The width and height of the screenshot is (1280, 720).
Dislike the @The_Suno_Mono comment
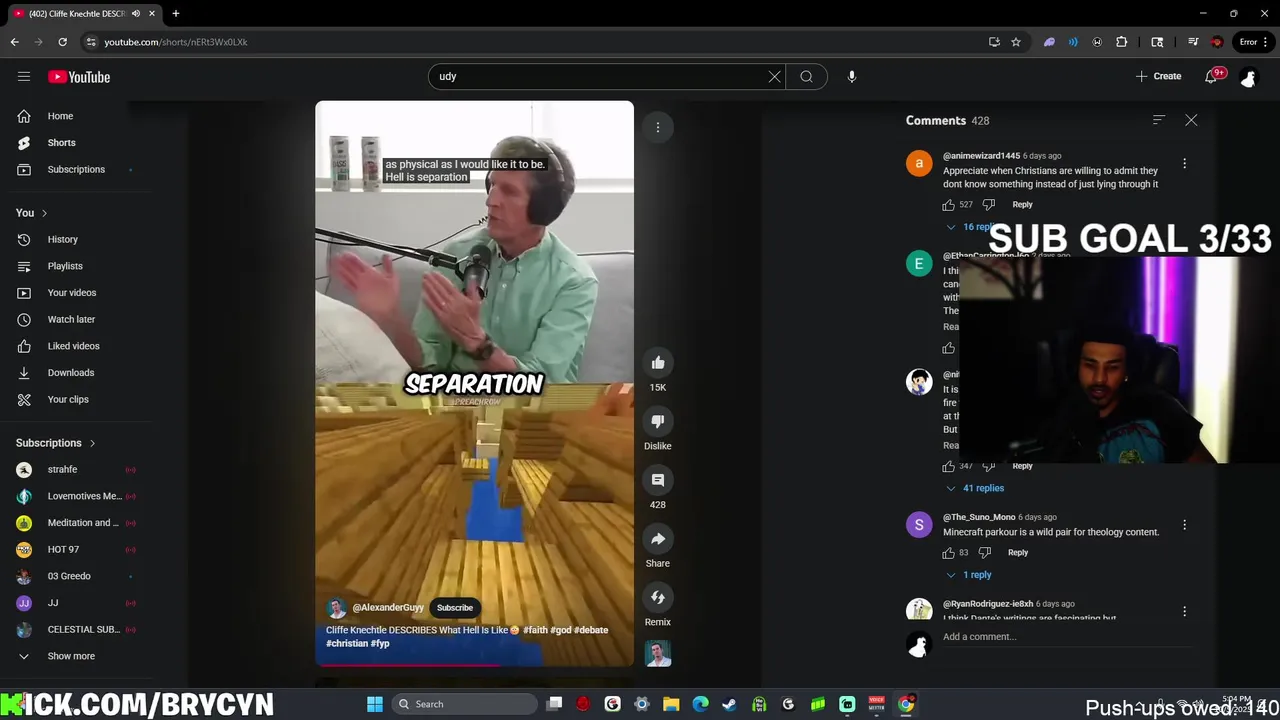(x=985, y=552)
